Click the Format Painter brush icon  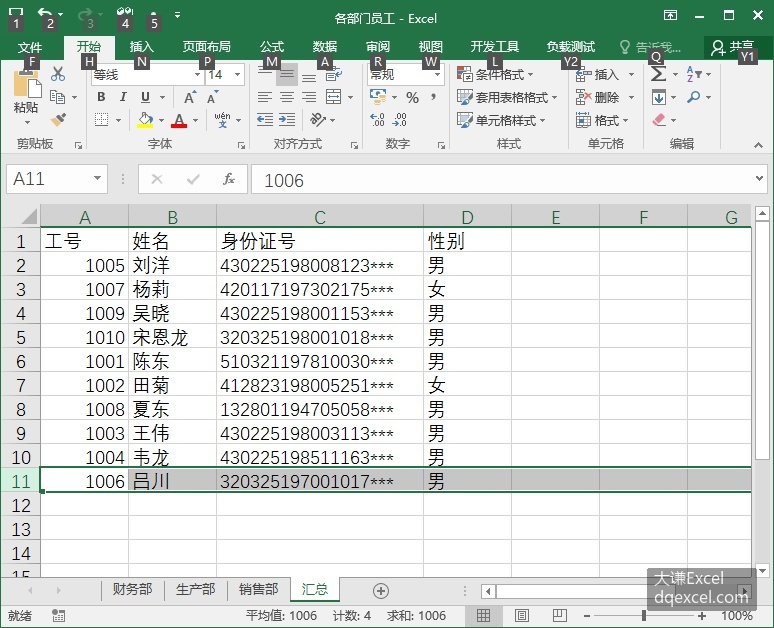[x=58, y=119]
